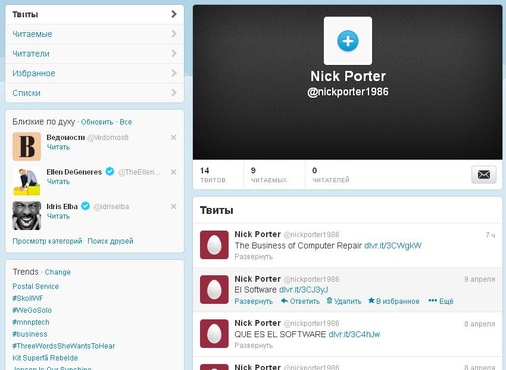This screenshot has height=370, width=506.
Task: Follow Idris Elba with Читать link
Action: click(58, 216)
